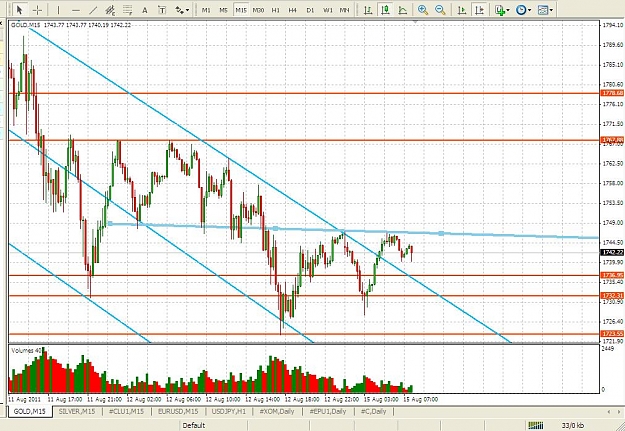This screenshot has width=625, height=431.
Task: Click the Default profile in status bar
Action: [194, 425]
